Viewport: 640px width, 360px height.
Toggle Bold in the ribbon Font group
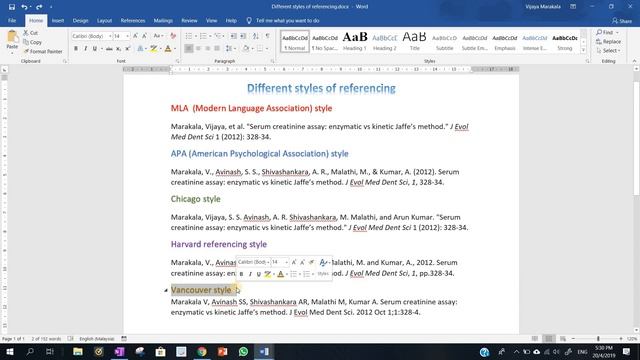(76, 49)
